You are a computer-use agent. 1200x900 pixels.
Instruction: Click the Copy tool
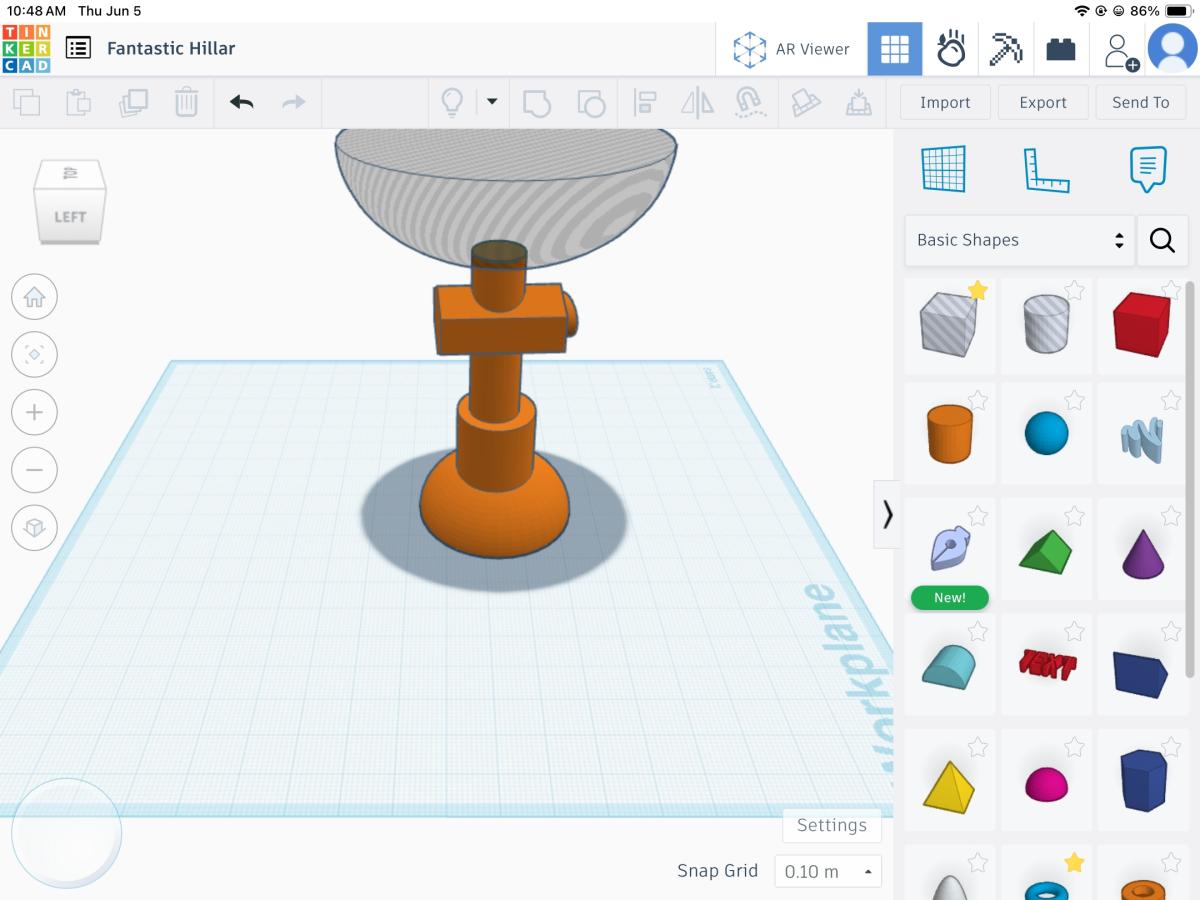pos(26,102)
